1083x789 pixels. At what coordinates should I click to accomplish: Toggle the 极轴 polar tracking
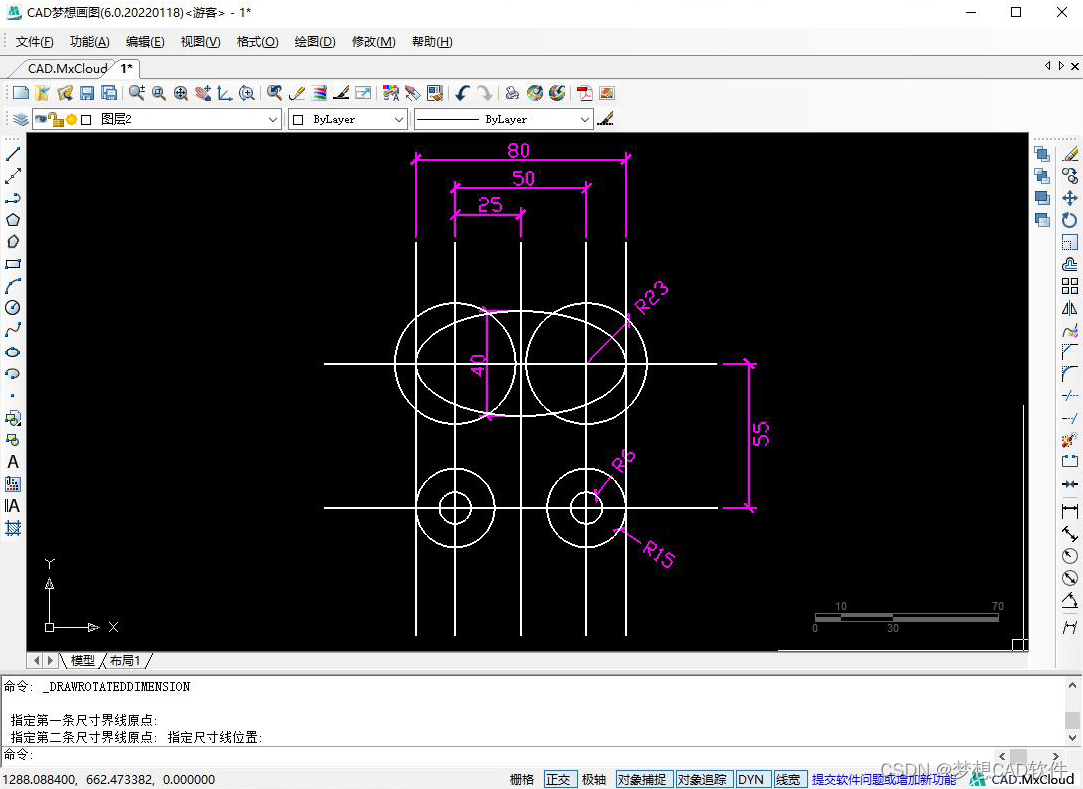tap(593, 779)
